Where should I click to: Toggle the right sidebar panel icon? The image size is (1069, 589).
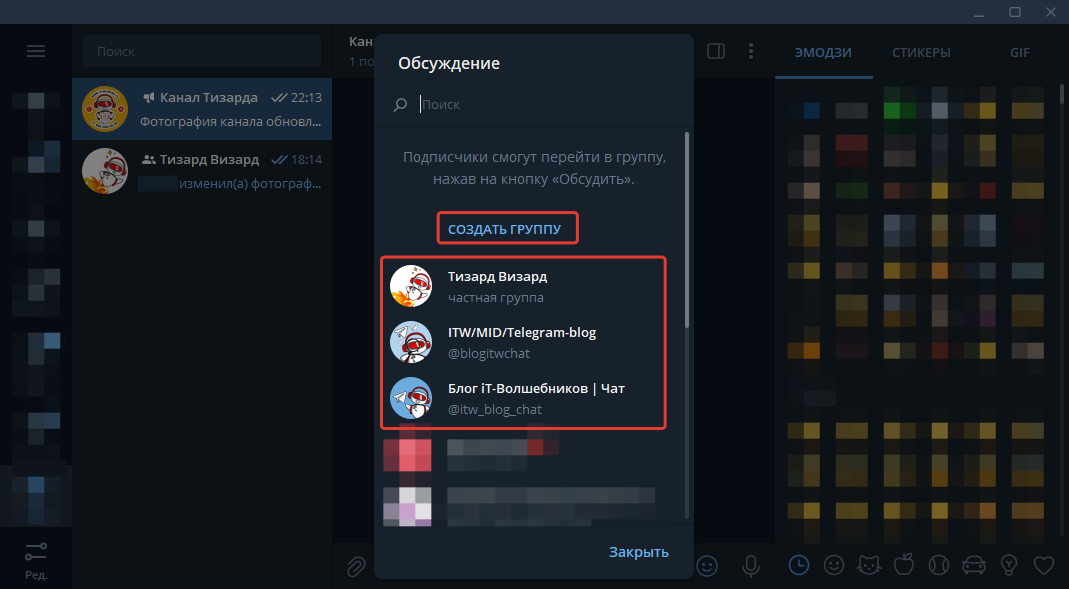[716, 51]
